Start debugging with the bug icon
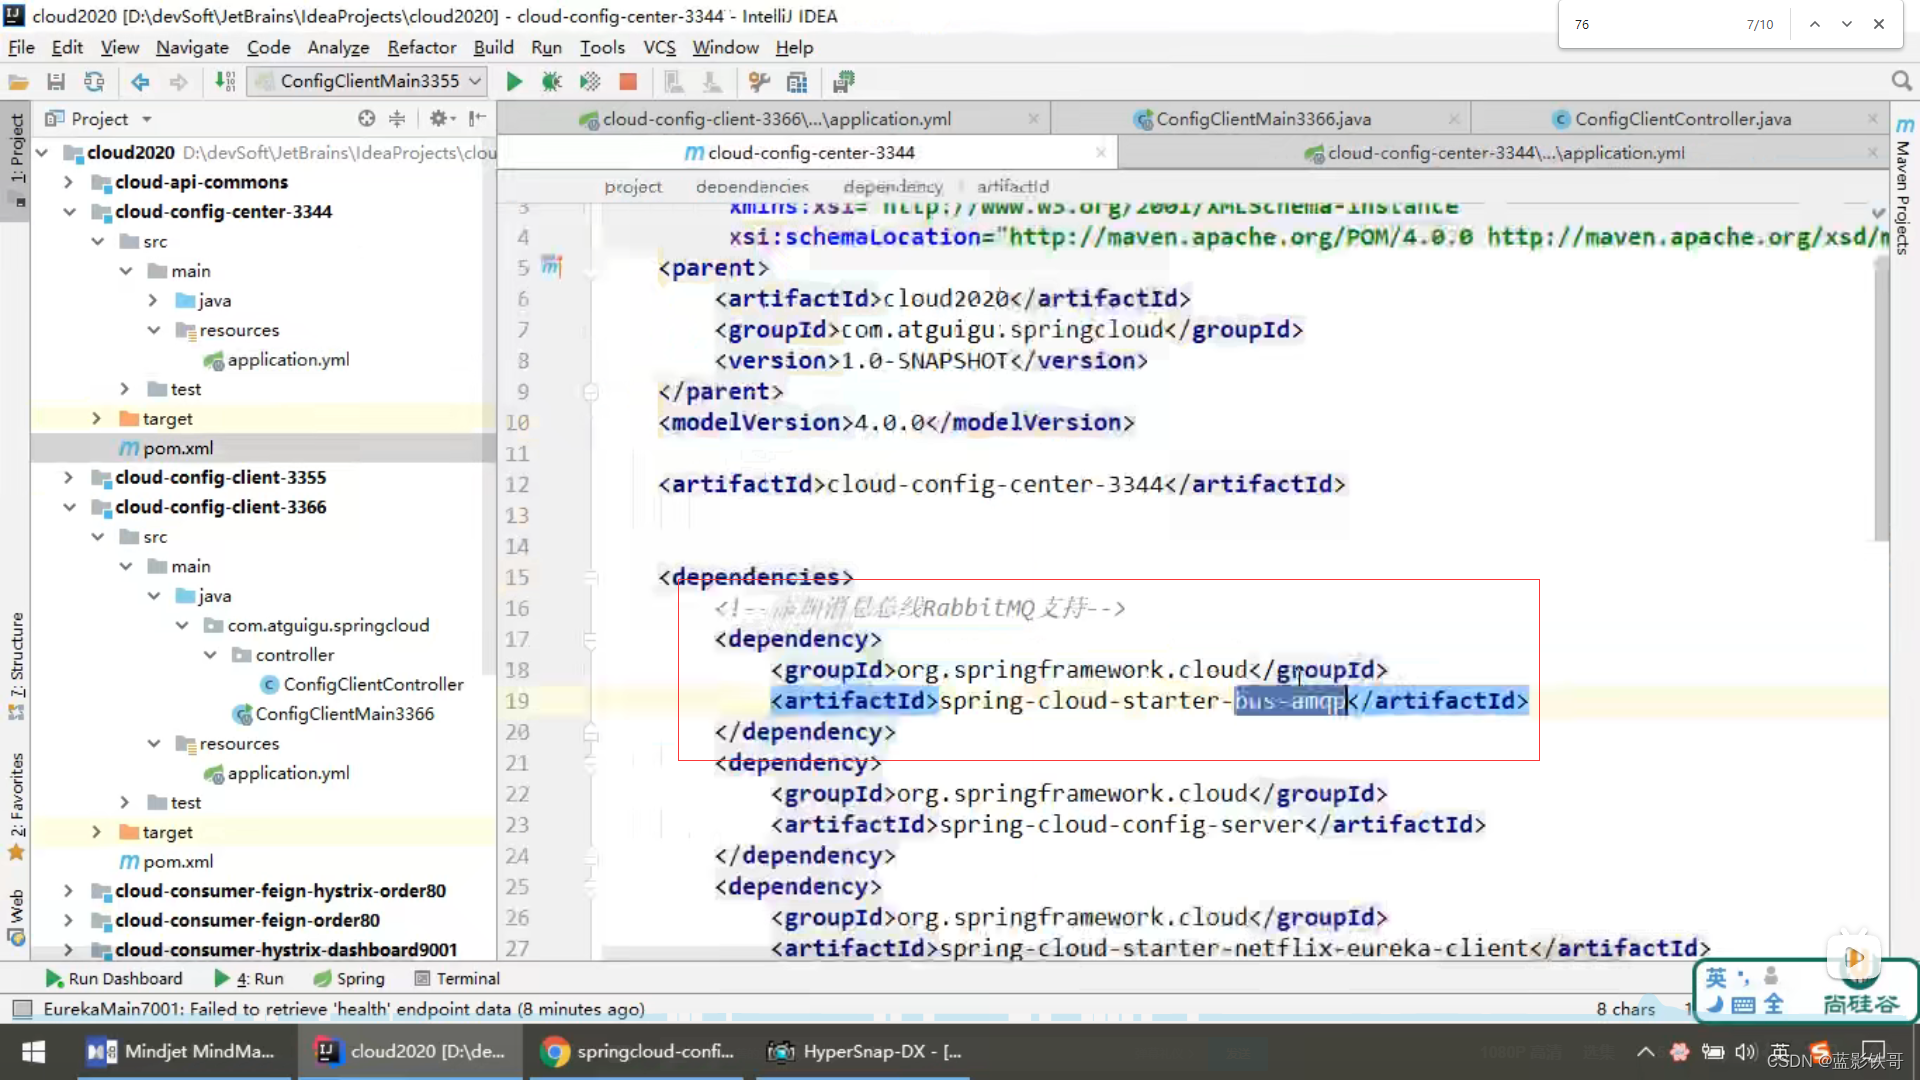1920x1080 pixels. [551, 82]
